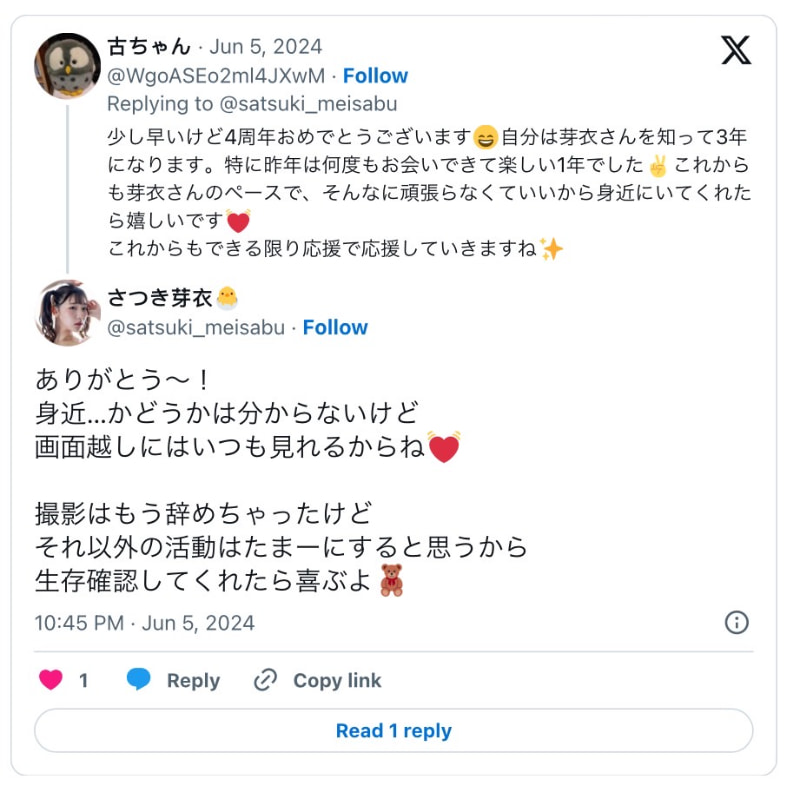View like count of 1
The width and height of the screenshot is (800, 786).
[81, 680]
